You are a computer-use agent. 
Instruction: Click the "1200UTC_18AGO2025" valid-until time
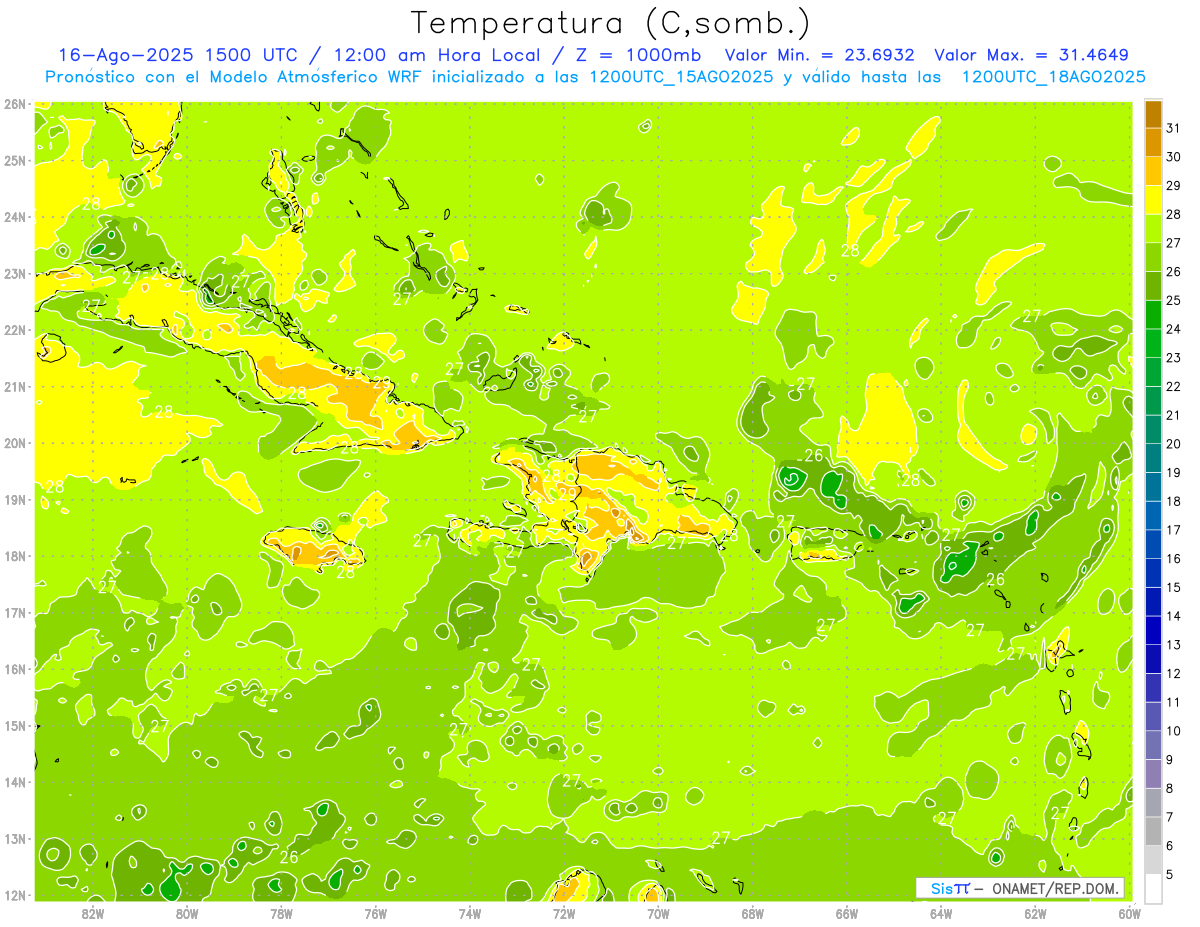pyautogui.click(x=1053, y=76)
